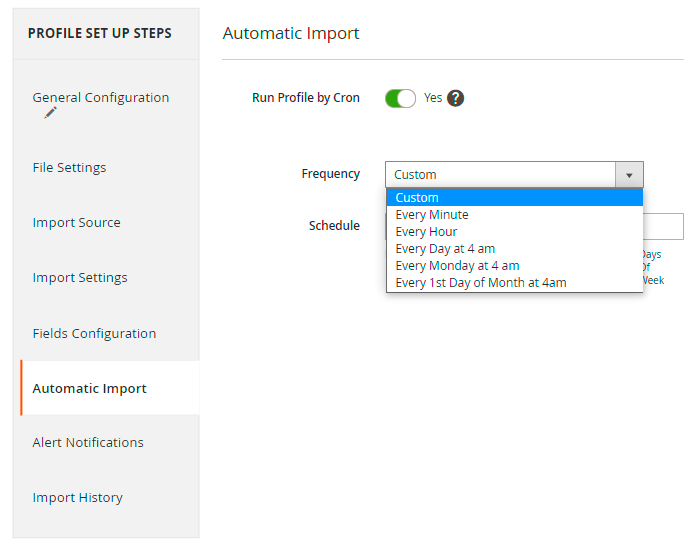Click the question mark help icon

tap(456, 98)
